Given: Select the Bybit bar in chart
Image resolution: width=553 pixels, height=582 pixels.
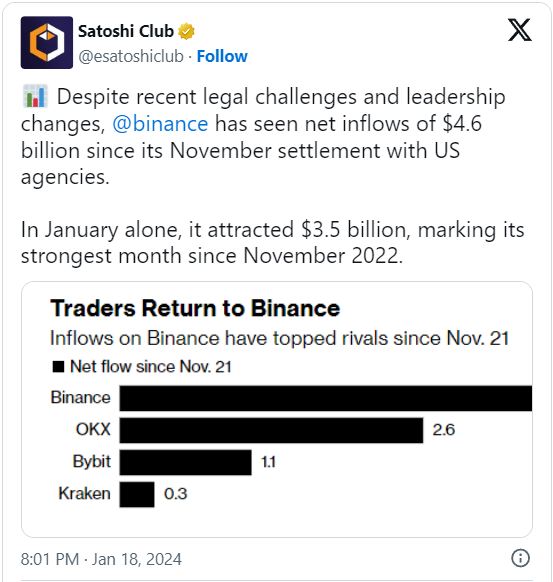Looking at the screenshot, I should click(186, 462).
